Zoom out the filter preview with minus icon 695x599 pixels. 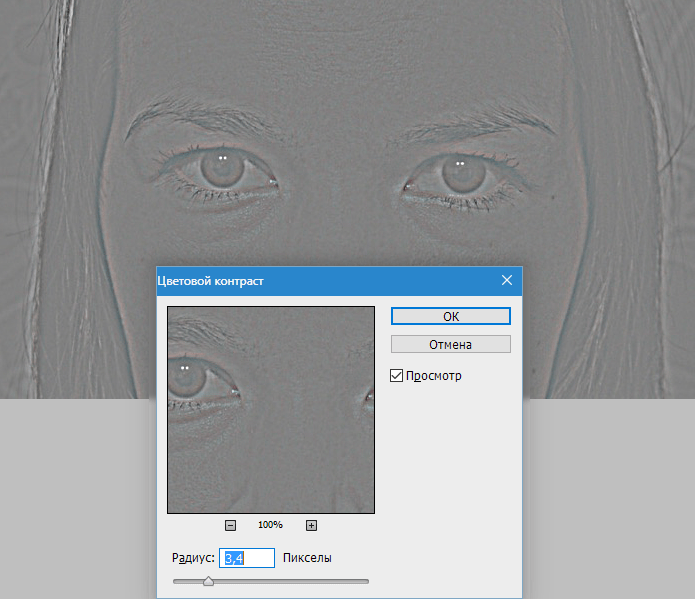pos(230,525)
